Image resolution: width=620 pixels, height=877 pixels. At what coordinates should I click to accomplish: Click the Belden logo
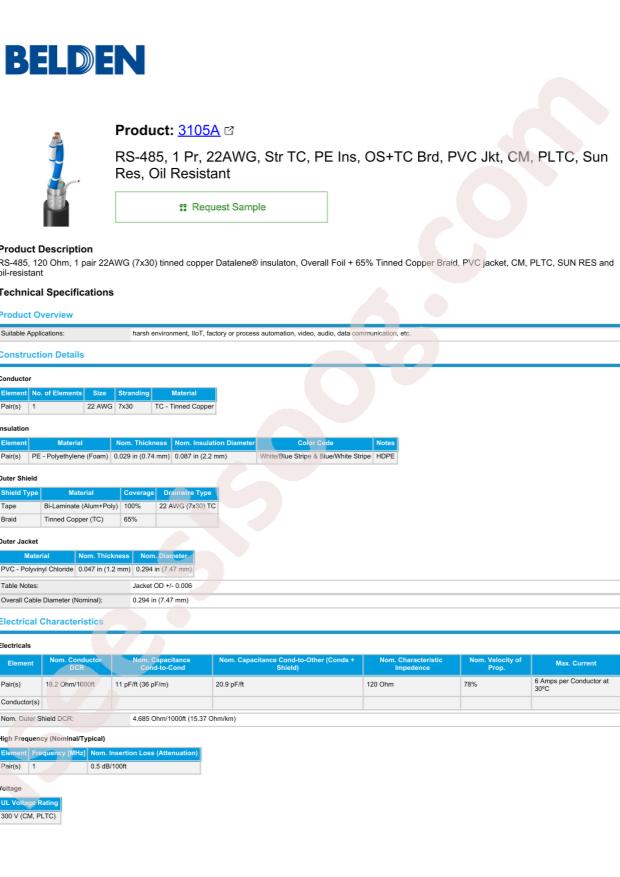(75, 60)
